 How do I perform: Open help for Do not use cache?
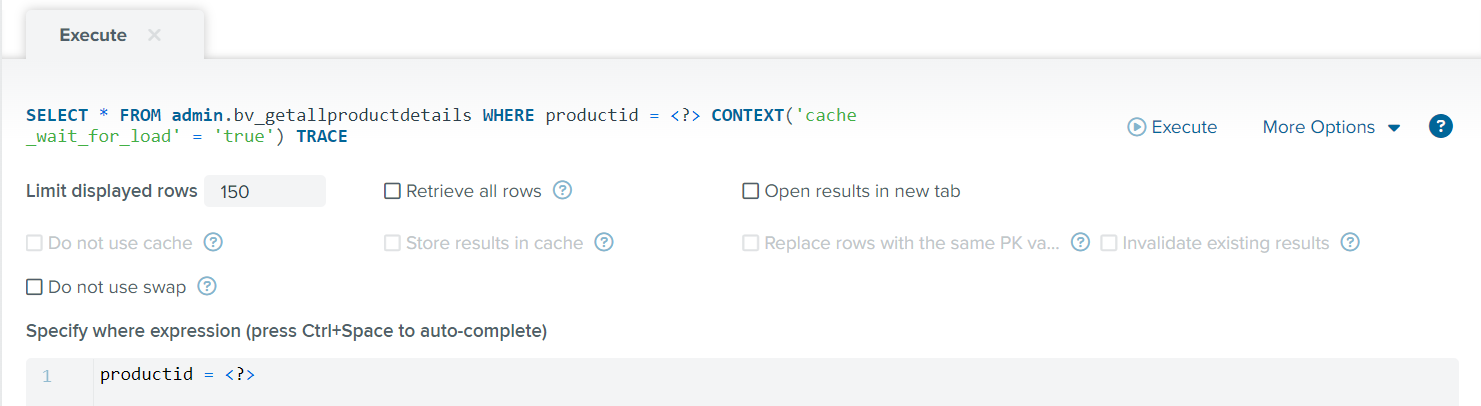coord(213,242)
